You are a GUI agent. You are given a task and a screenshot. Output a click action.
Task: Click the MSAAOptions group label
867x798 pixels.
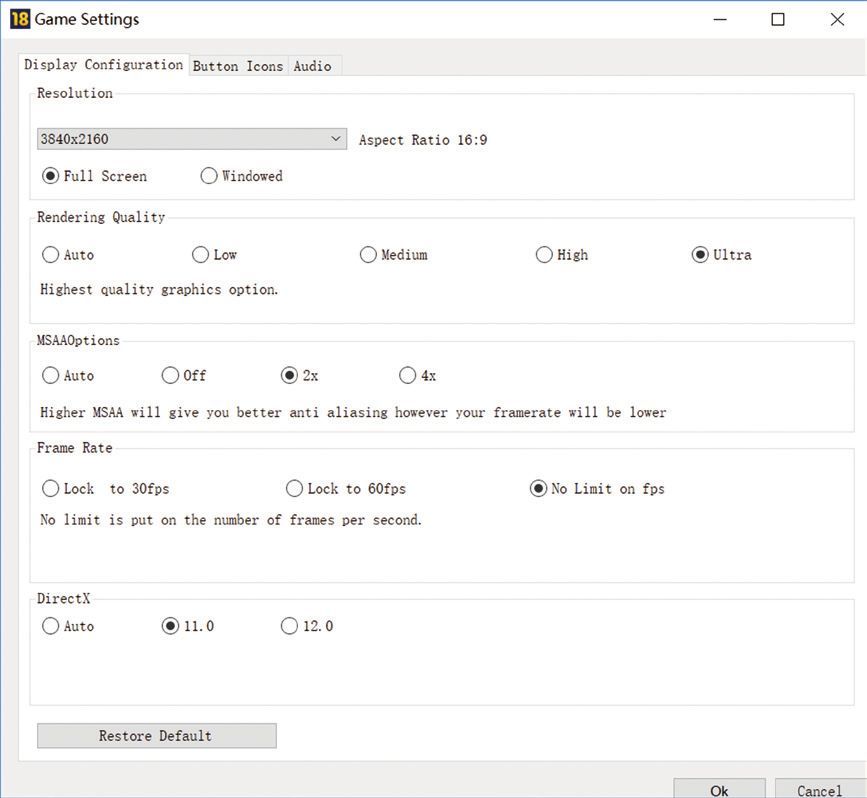pyautogui.click(x=78, y=340)
